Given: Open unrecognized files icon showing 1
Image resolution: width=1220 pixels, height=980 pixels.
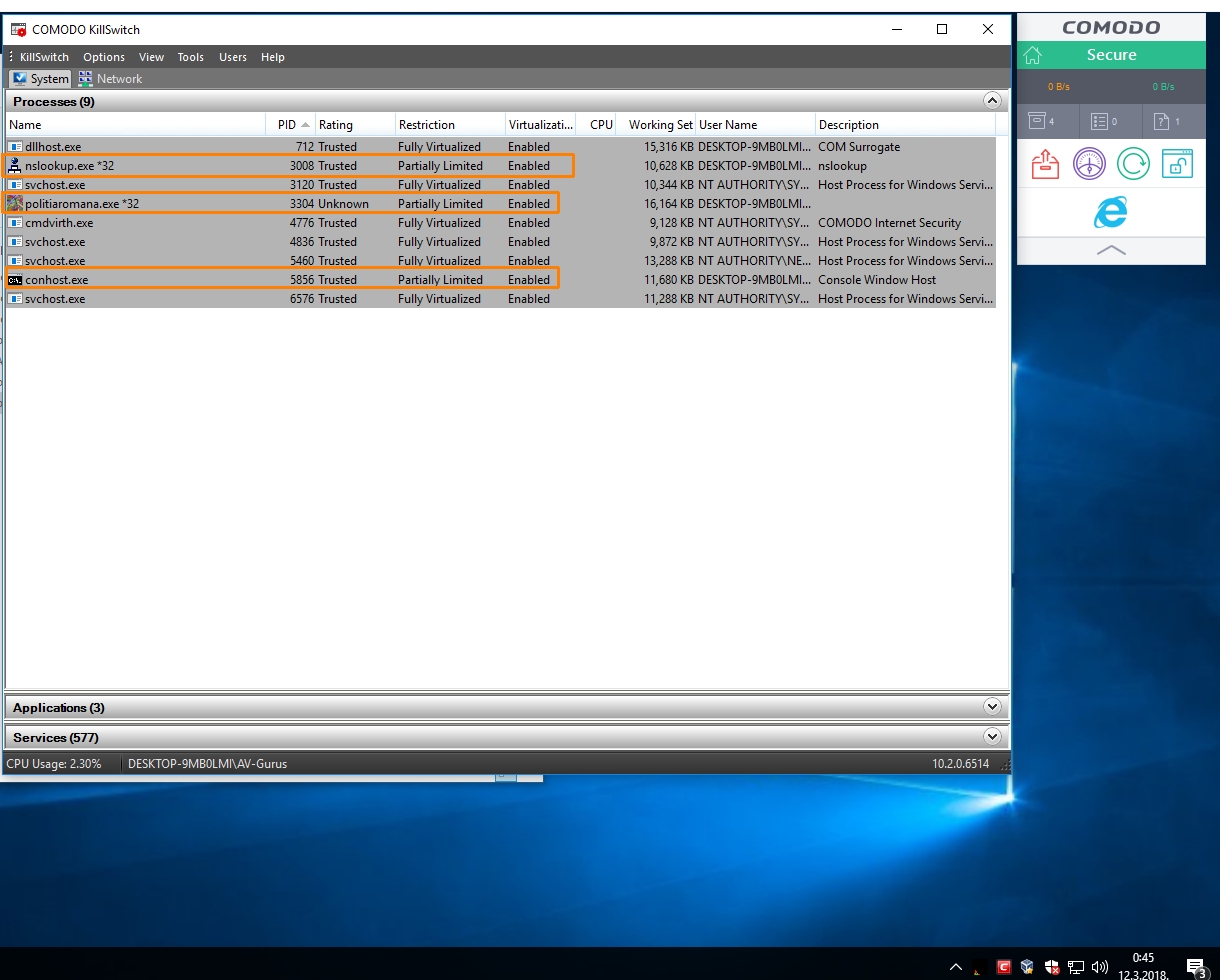Looking at the screenshot, I should [x=1167, y=121].
